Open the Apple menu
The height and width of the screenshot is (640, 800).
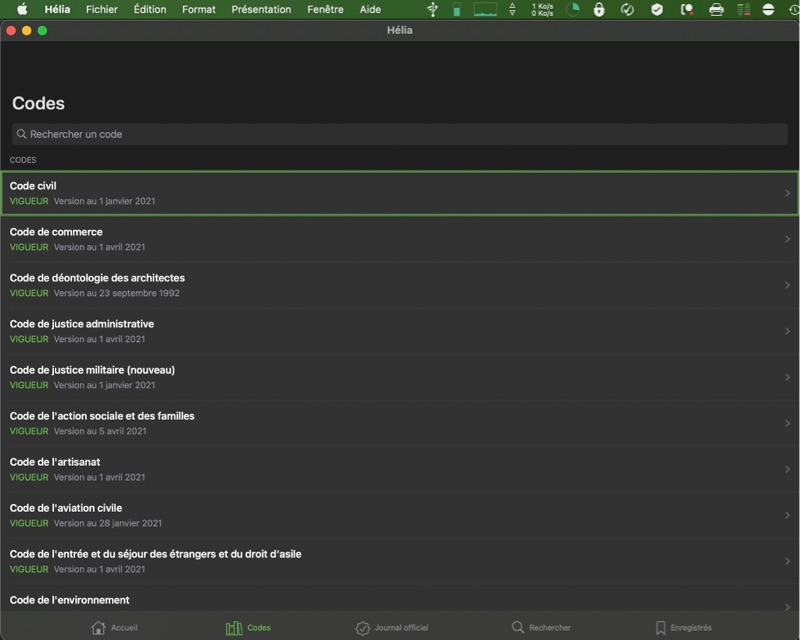(22, 10)
